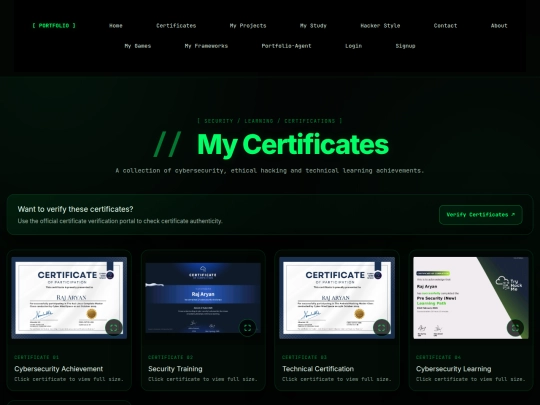This screenshot has height=405, width=540.
Task: Select Hacker Style nav item
Action: pos(380,25)
